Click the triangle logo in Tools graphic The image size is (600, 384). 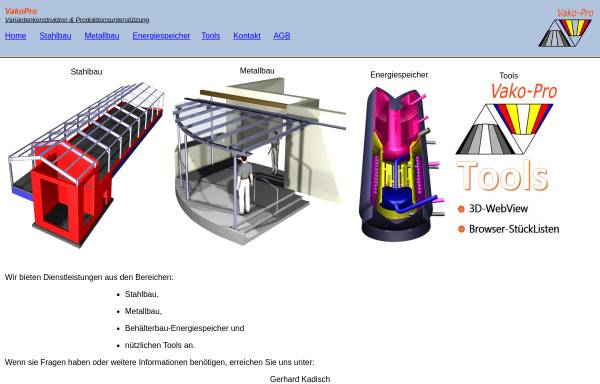[x=504, y=129]
